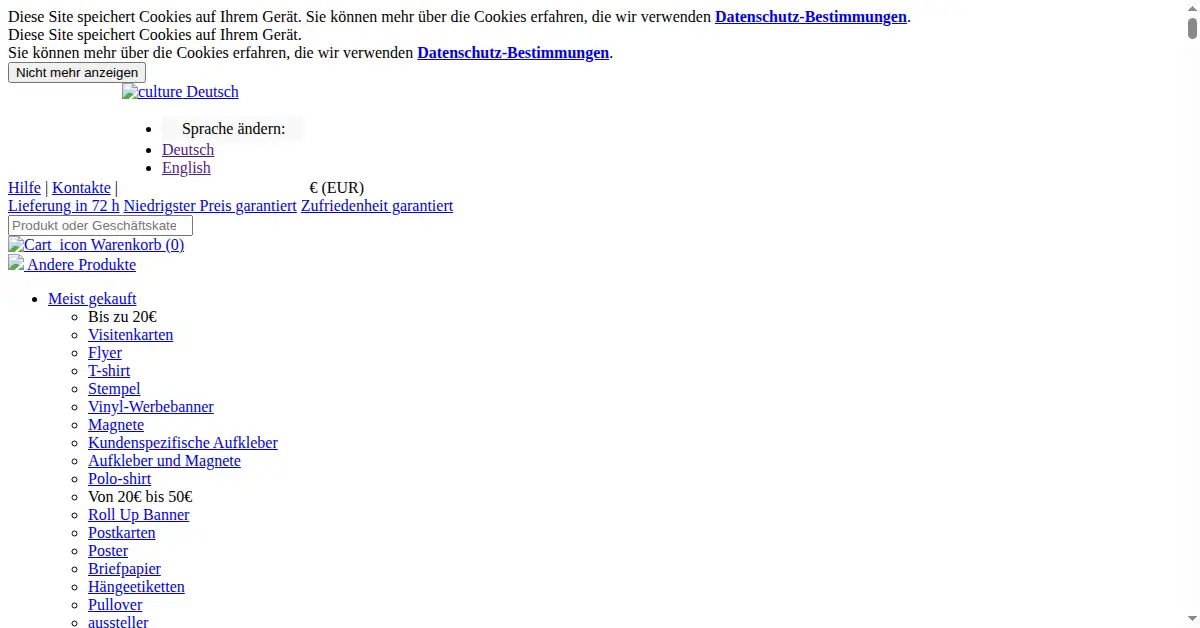Select Flyer from the product list
The image size is (1200, 628).
click(105, 353)
